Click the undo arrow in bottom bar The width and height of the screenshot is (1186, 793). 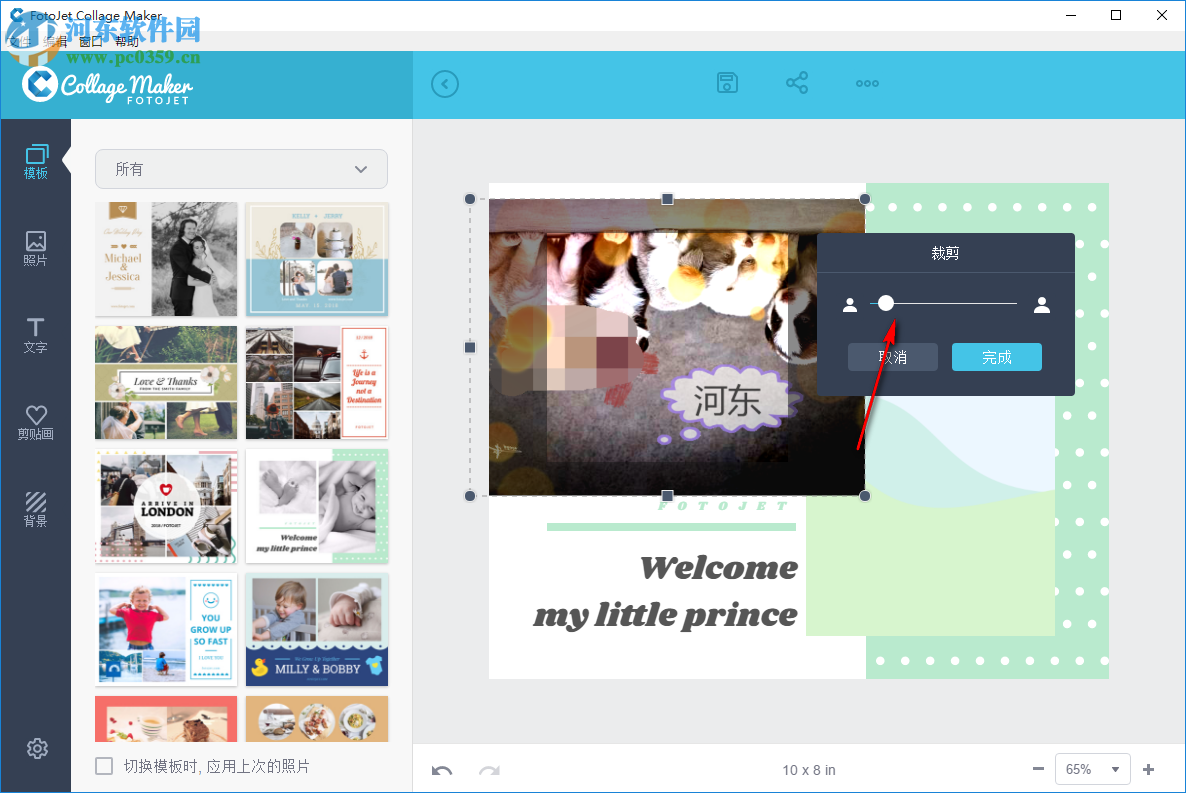[x=442, y=769]
